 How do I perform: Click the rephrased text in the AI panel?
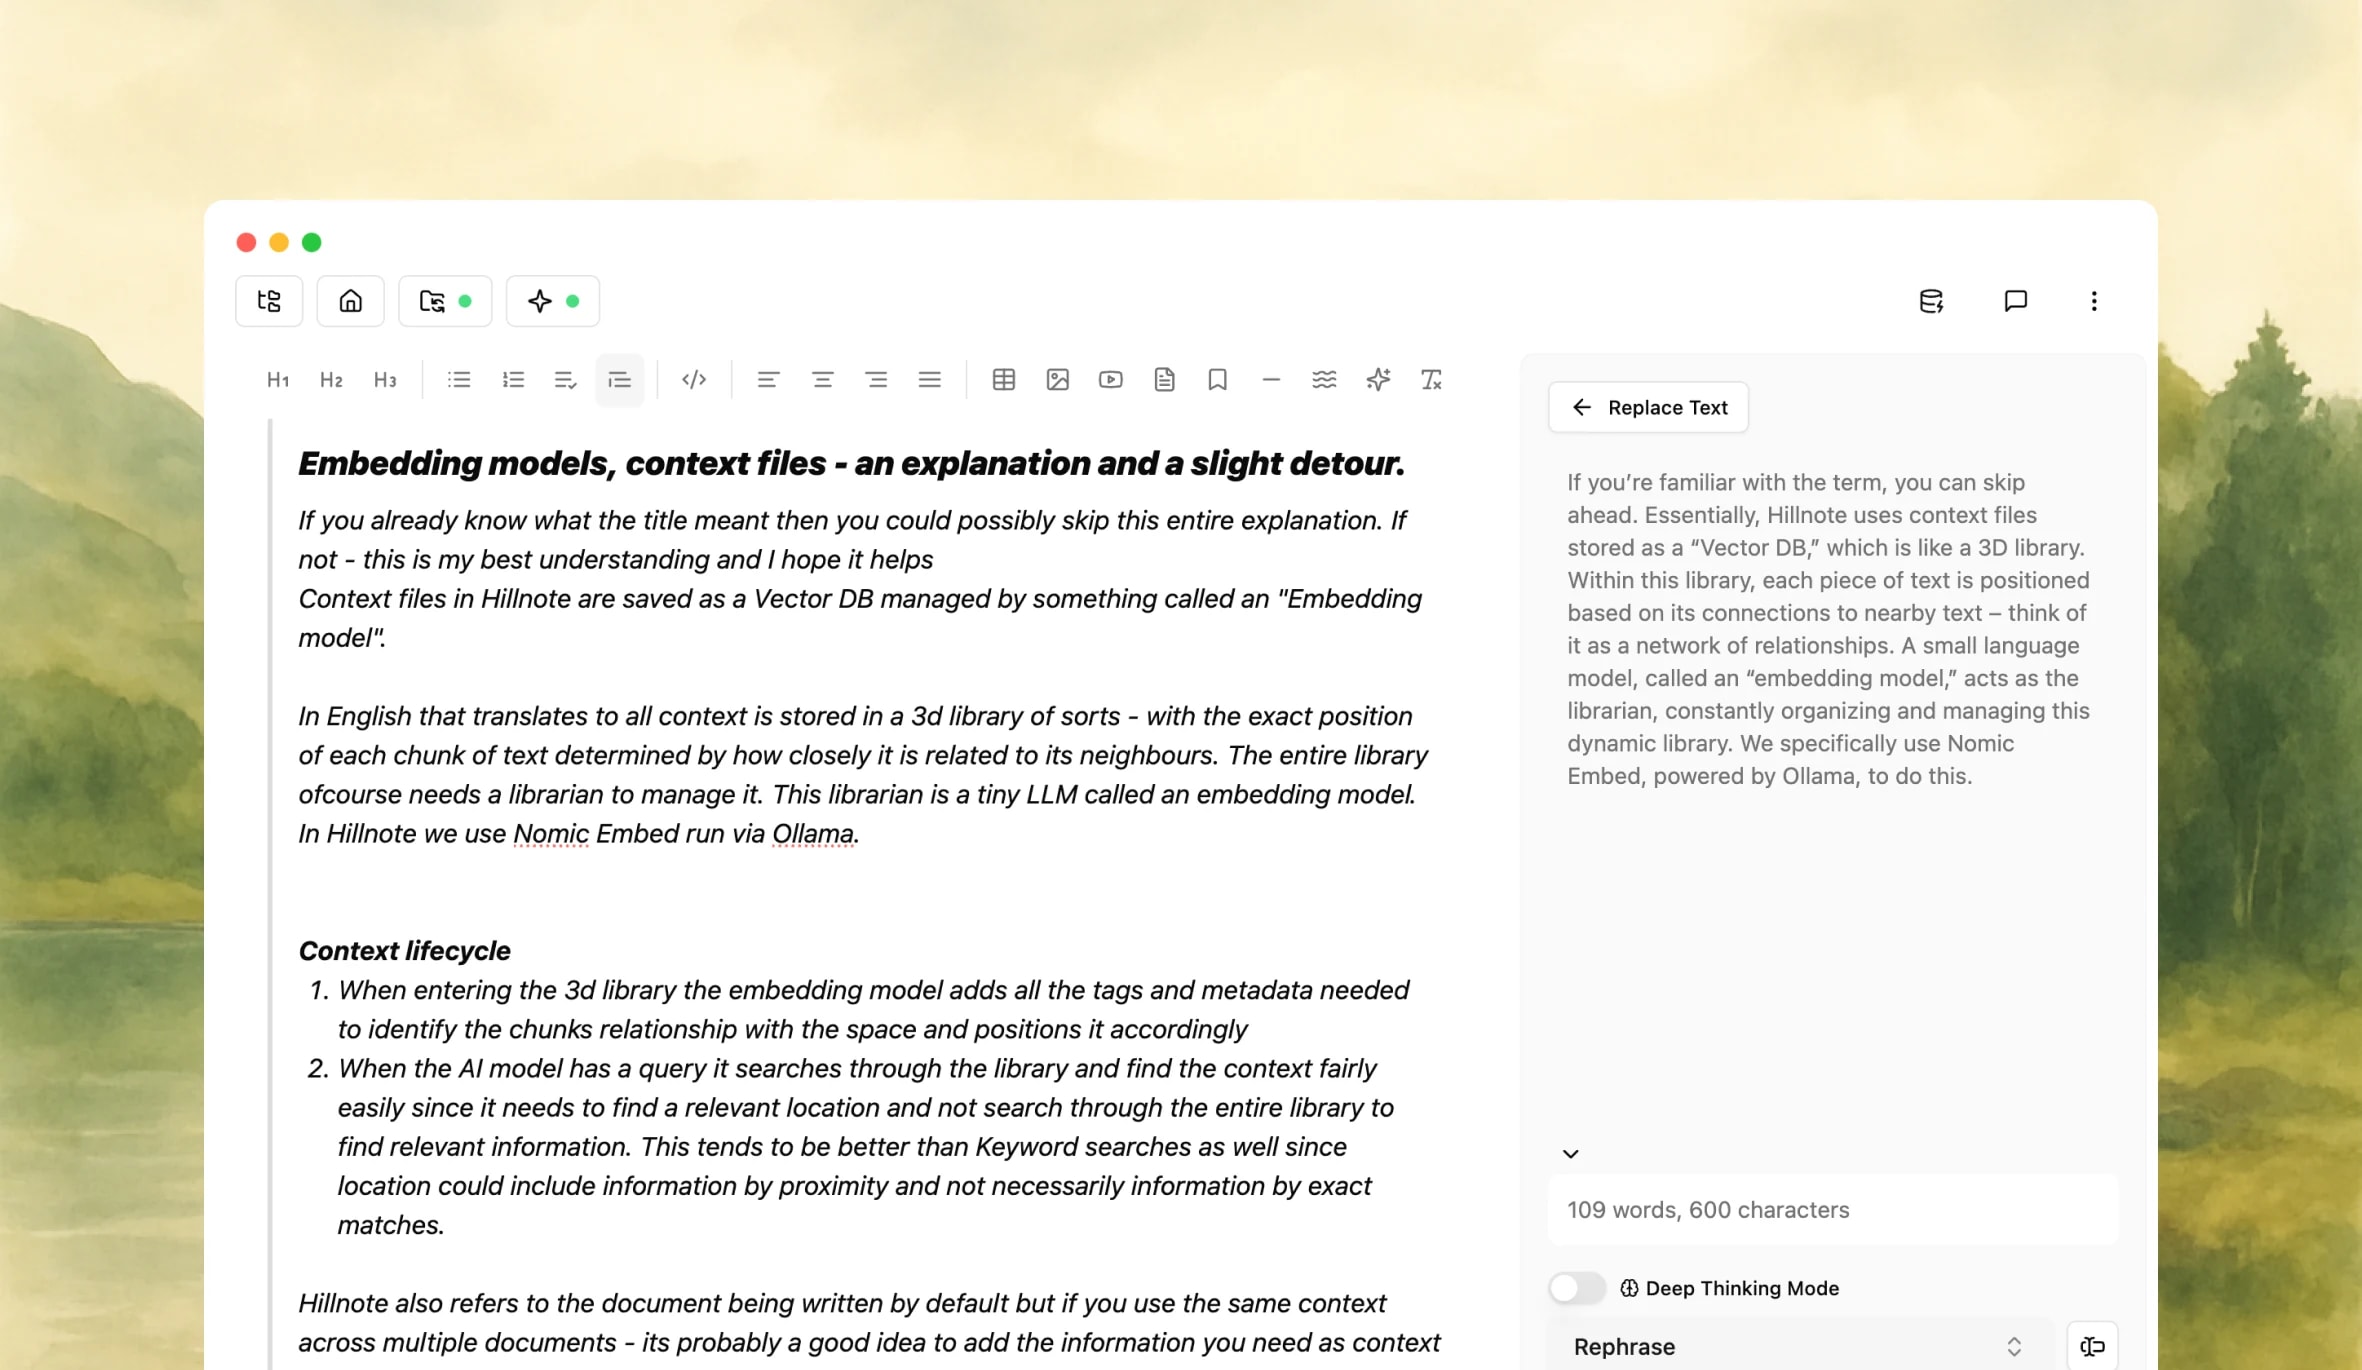click(x=1828, y=629)
